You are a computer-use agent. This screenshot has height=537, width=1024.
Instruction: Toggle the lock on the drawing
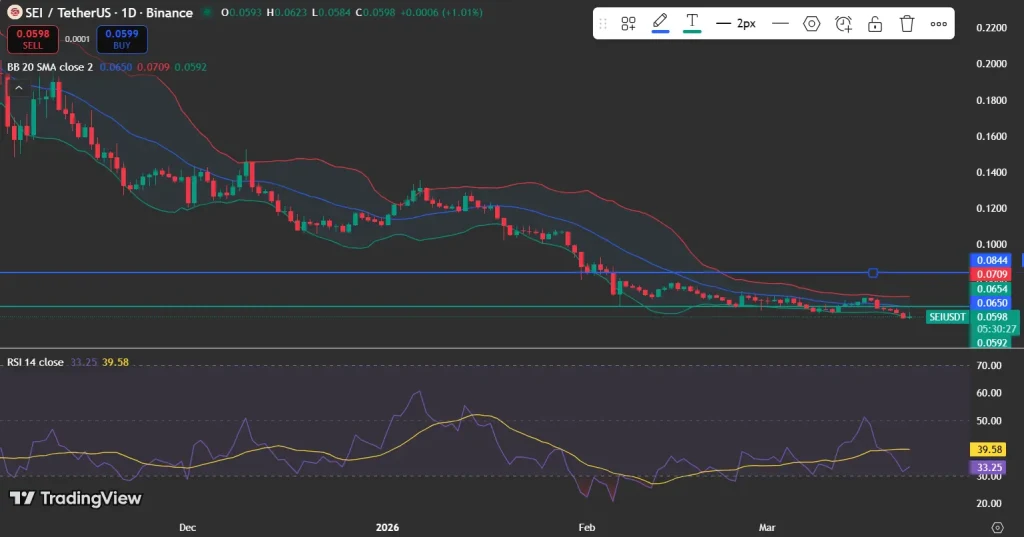tap(875, 24)
